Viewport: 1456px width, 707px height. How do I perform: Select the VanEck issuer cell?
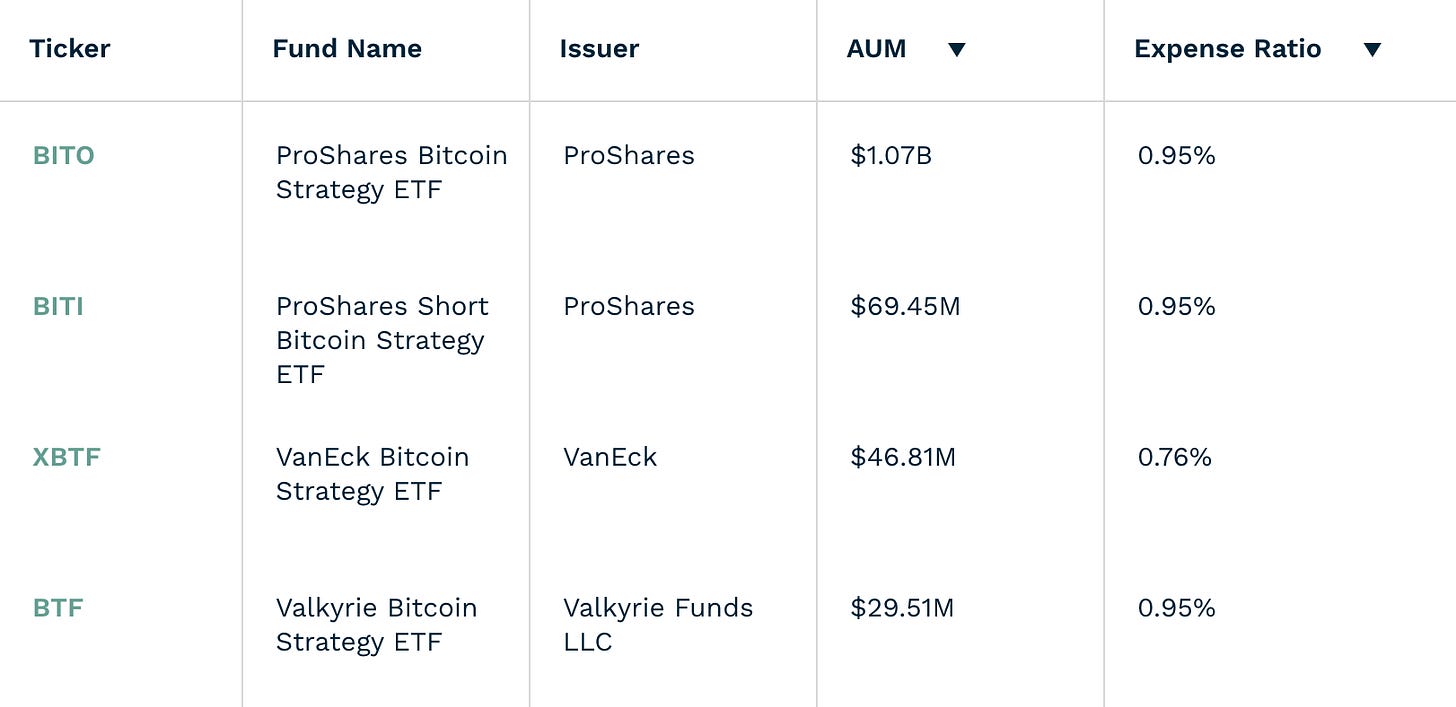610,457
